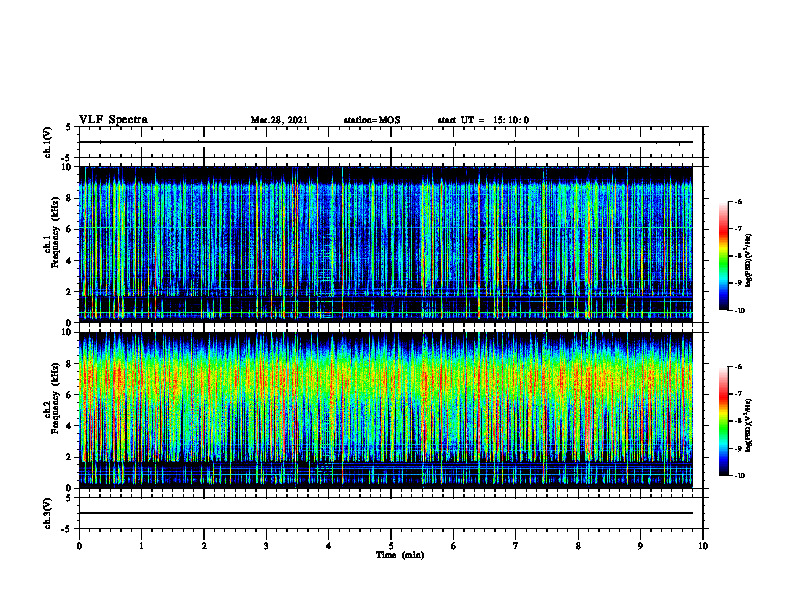Click the ch.1 color bar PSD unit label
This screenshot has width=792, height=612.
pyautogui.click(x=748, y=261)
